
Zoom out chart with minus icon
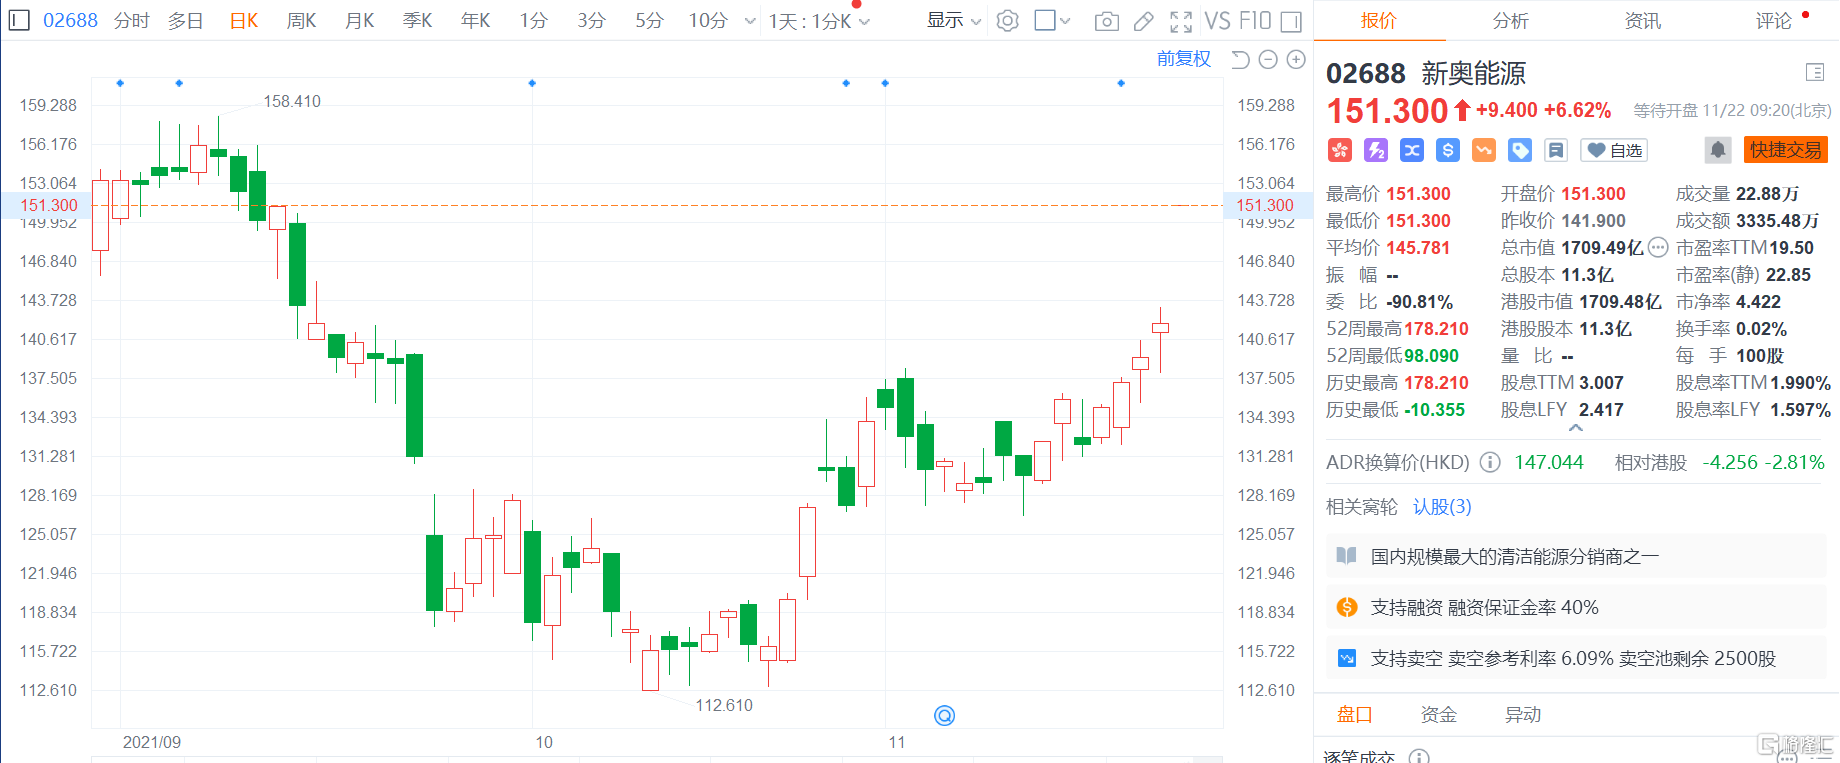(1268, 60)
